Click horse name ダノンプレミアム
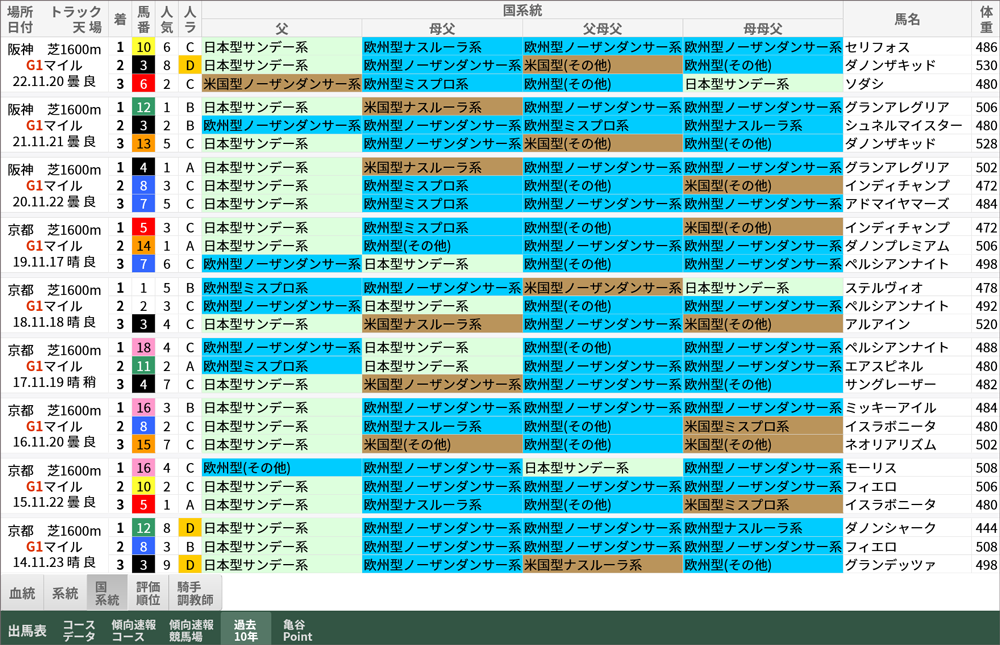The image size is (1000, 645). pos(897,246)
